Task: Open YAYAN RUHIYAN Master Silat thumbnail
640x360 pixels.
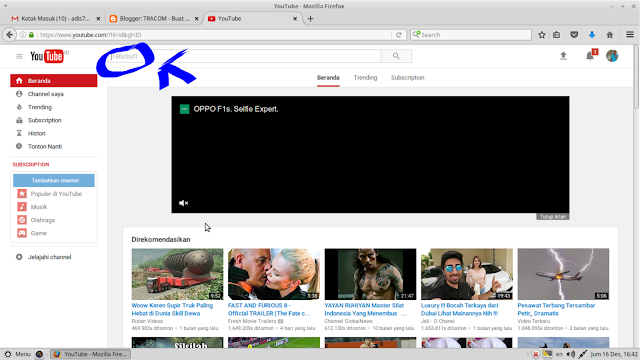Action: point(371,274)
